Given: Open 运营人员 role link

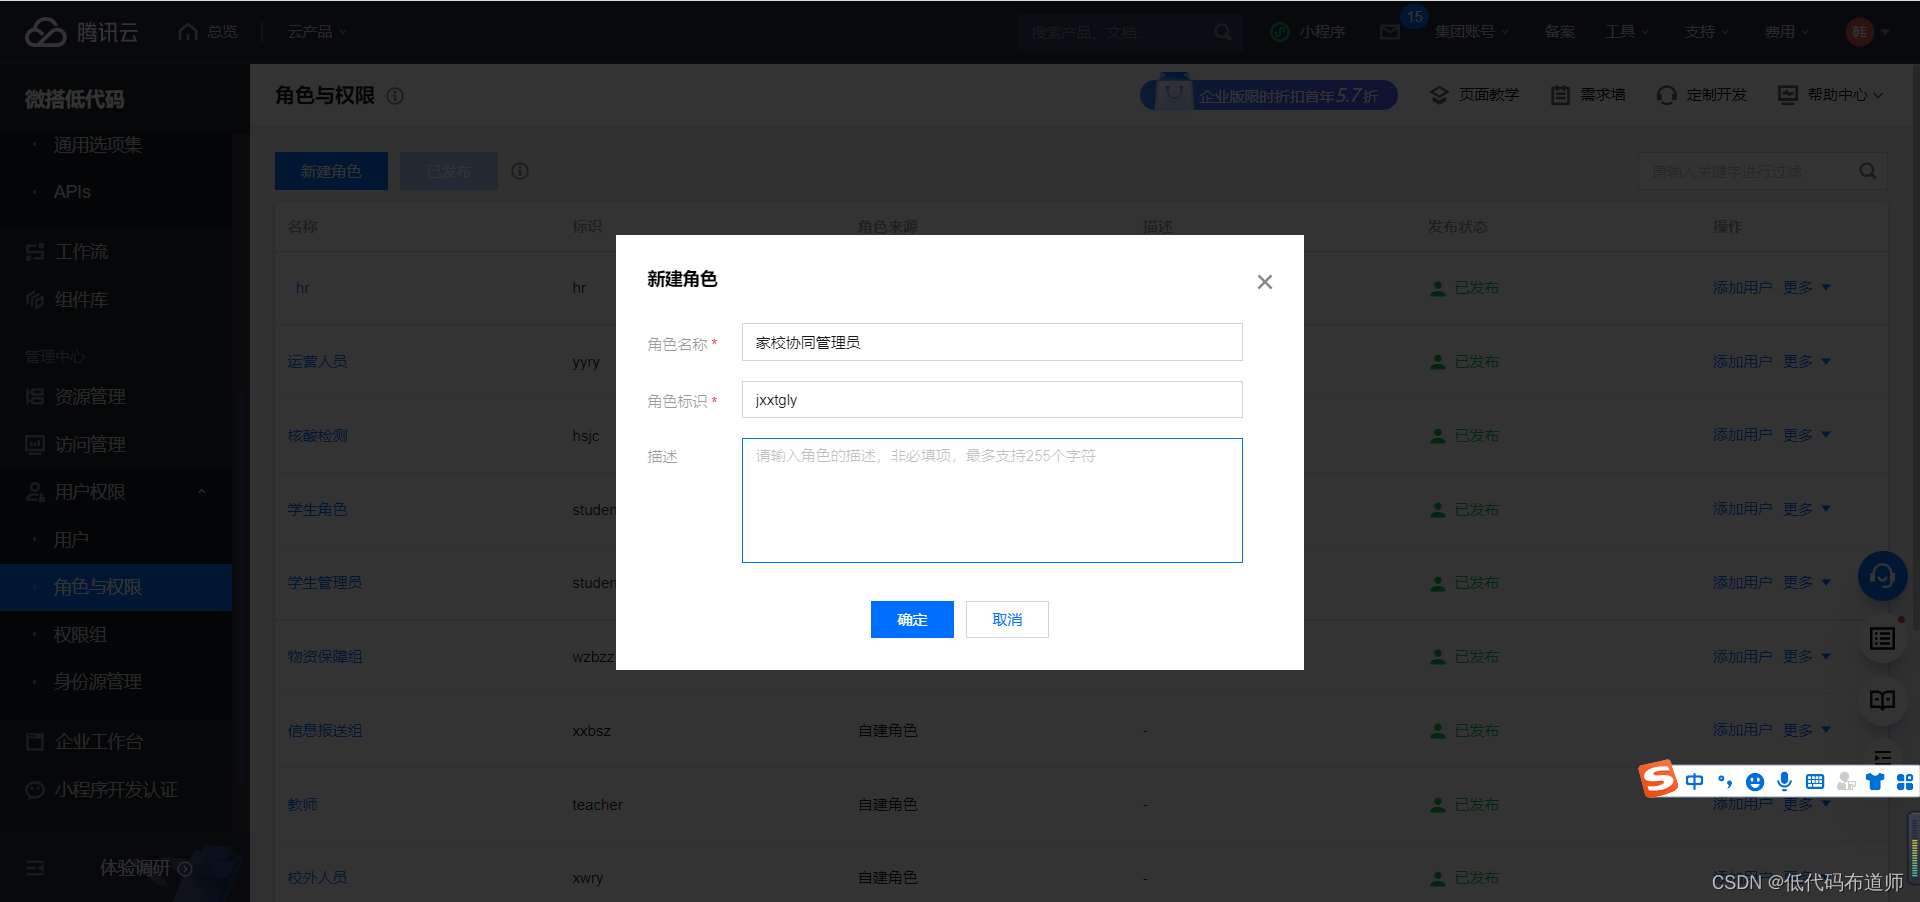Looking at the screenshot, I should coord(317,362).
